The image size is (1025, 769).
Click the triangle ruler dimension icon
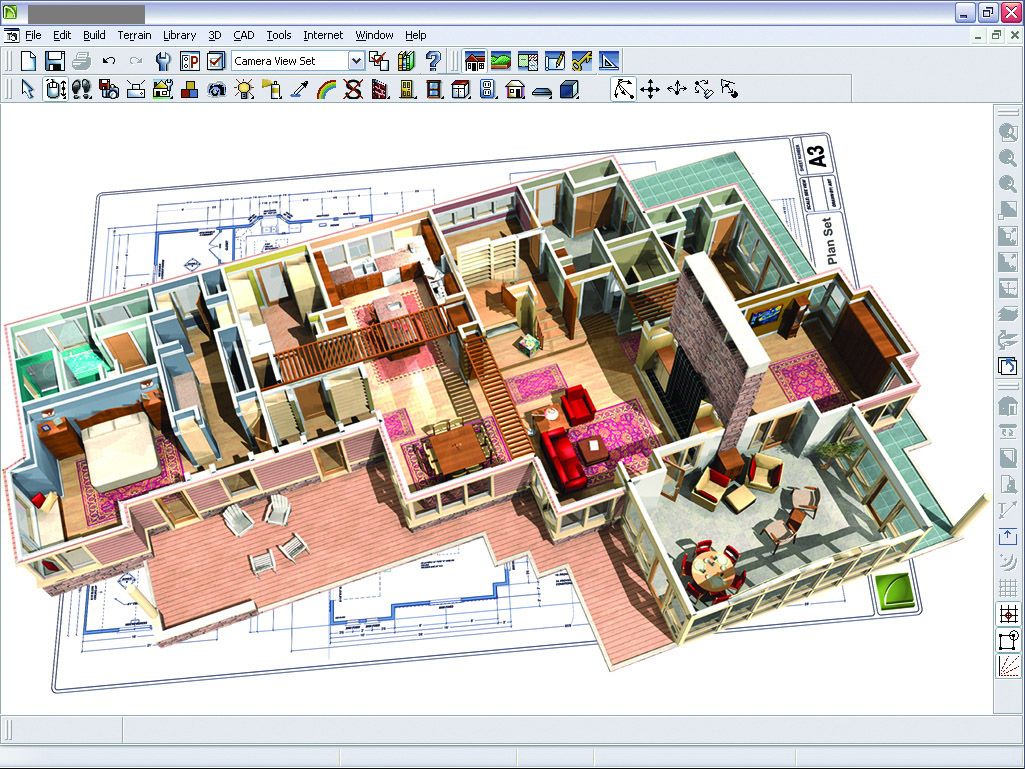[608, 61]
